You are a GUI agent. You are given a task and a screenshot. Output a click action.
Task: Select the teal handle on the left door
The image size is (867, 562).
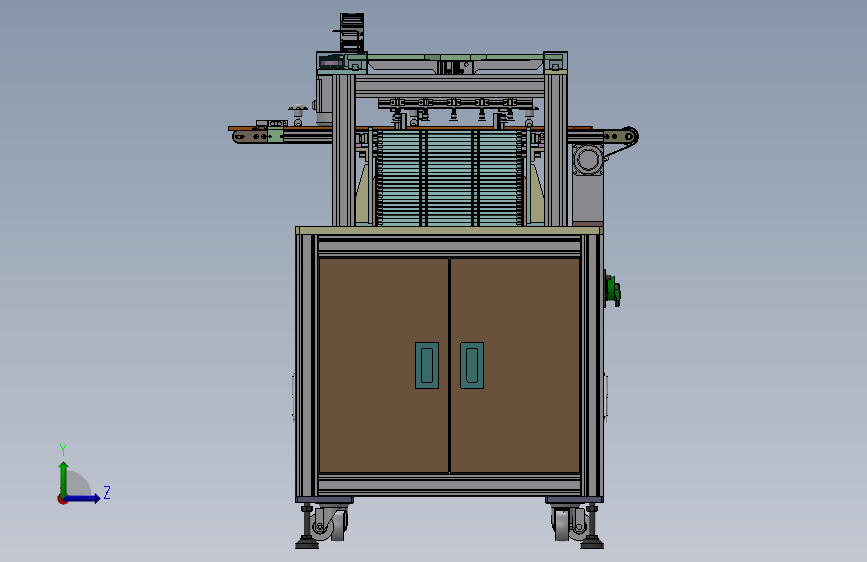427,365
